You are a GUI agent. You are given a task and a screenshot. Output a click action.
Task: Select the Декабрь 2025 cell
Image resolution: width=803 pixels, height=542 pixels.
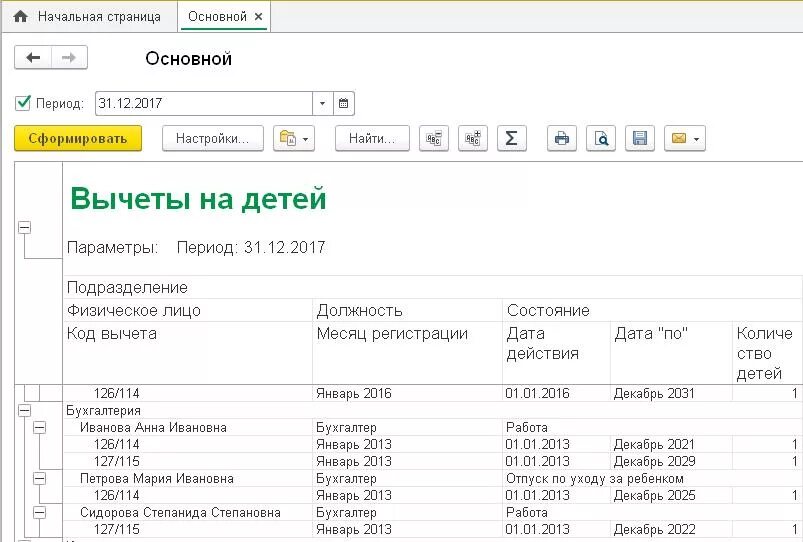[671, 495]
